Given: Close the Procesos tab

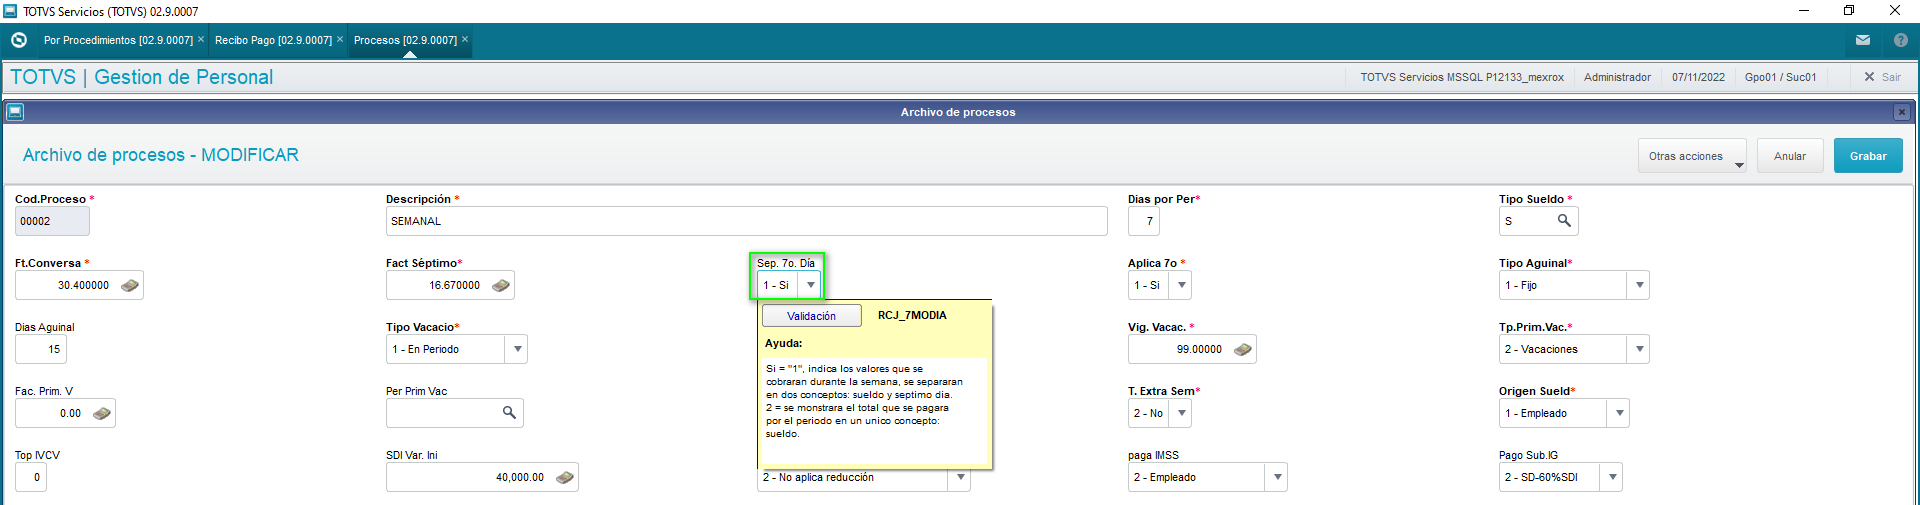Looking at the screenshot, I should tap(465, 39).
